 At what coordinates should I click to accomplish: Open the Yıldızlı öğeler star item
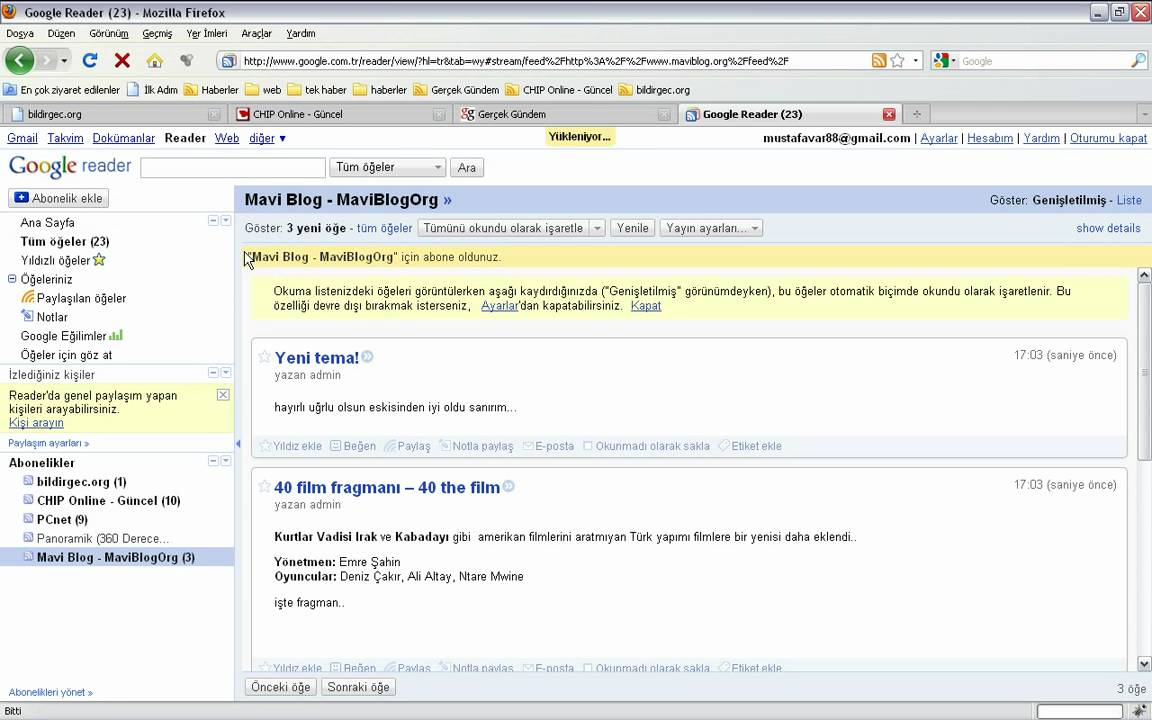coord(63,260)
